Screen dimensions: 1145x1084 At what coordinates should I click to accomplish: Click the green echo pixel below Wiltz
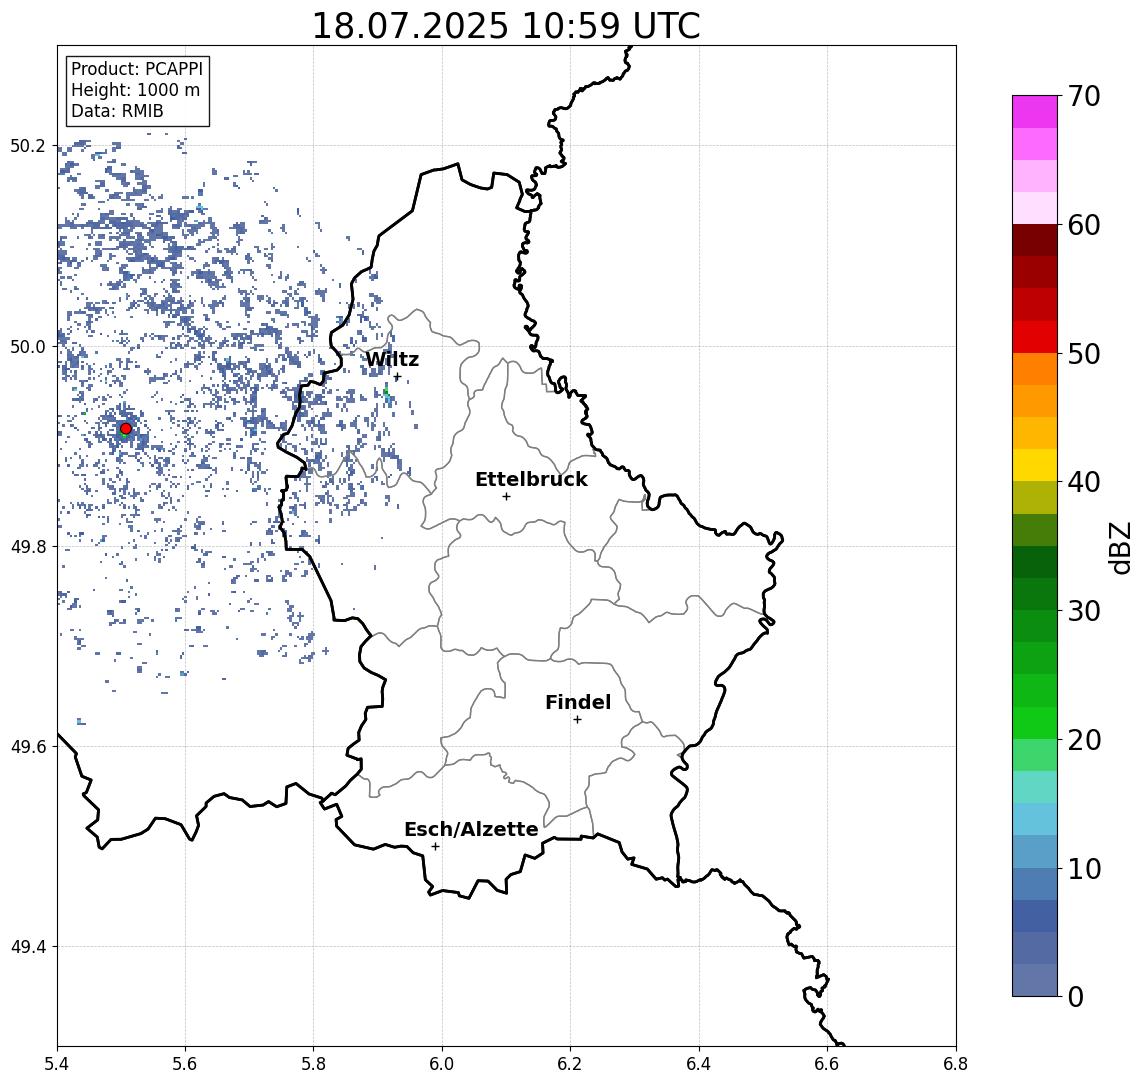click(386, 394)
